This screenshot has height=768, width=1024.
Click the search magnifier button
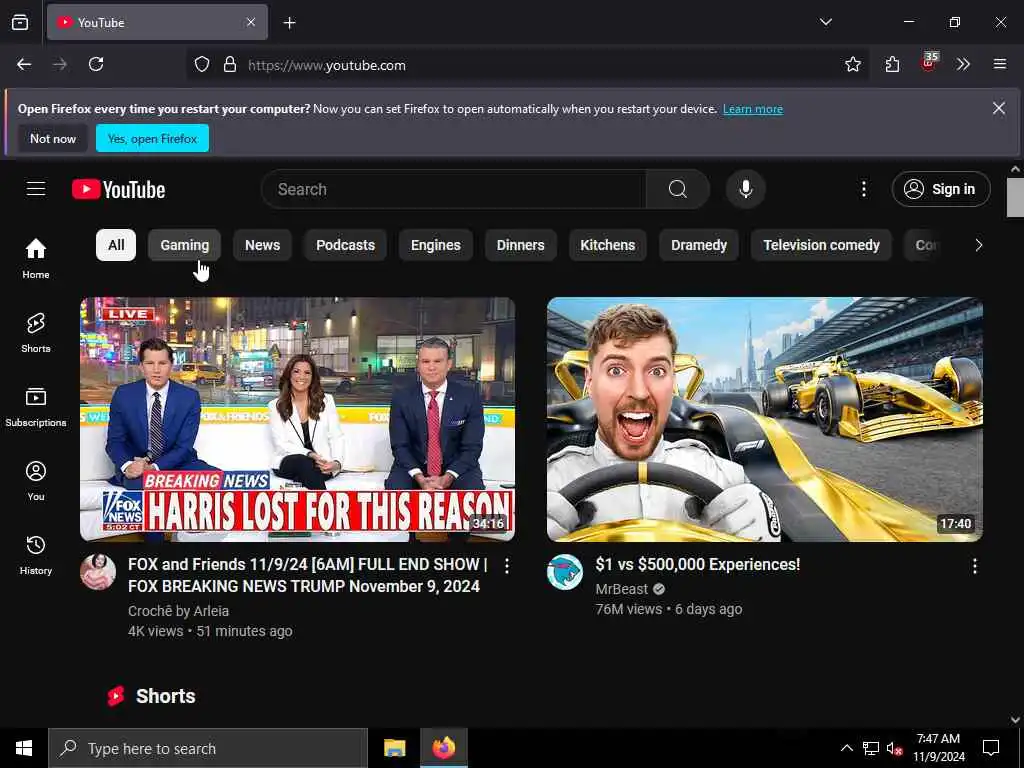(678, 189)
